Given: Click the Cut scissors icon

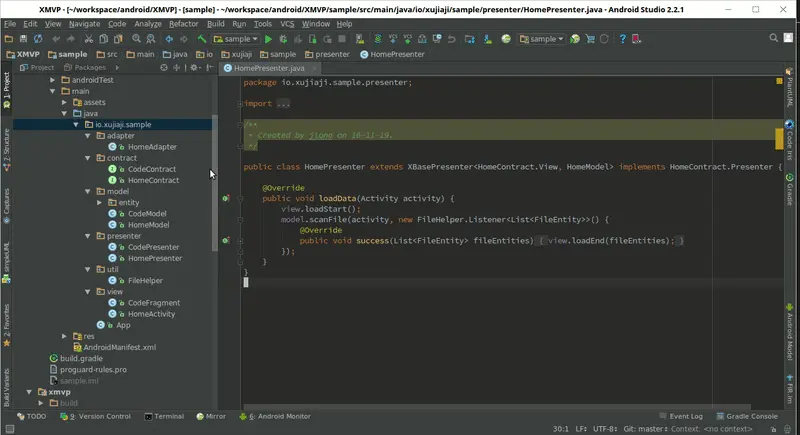Looking at the screenshot, I should pyautogui.click(x=88, y=39).
